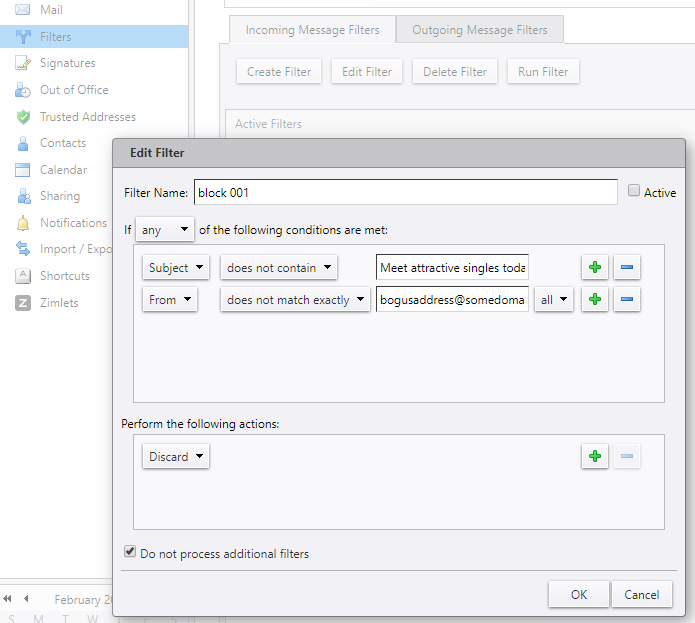Open the Discard action dropdown
The image size is (695, 623).
tap(176, 456)
